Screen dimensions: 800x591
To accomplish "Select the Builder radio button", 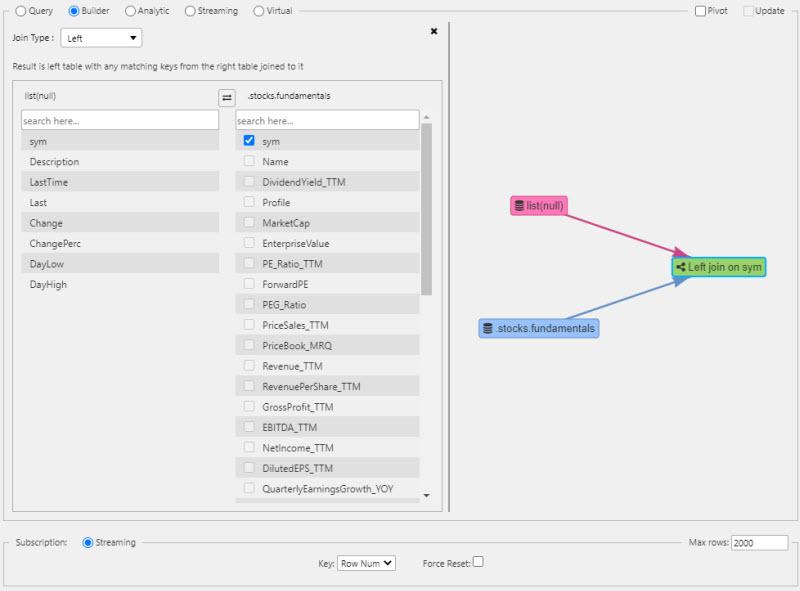I will click(74, 11).
